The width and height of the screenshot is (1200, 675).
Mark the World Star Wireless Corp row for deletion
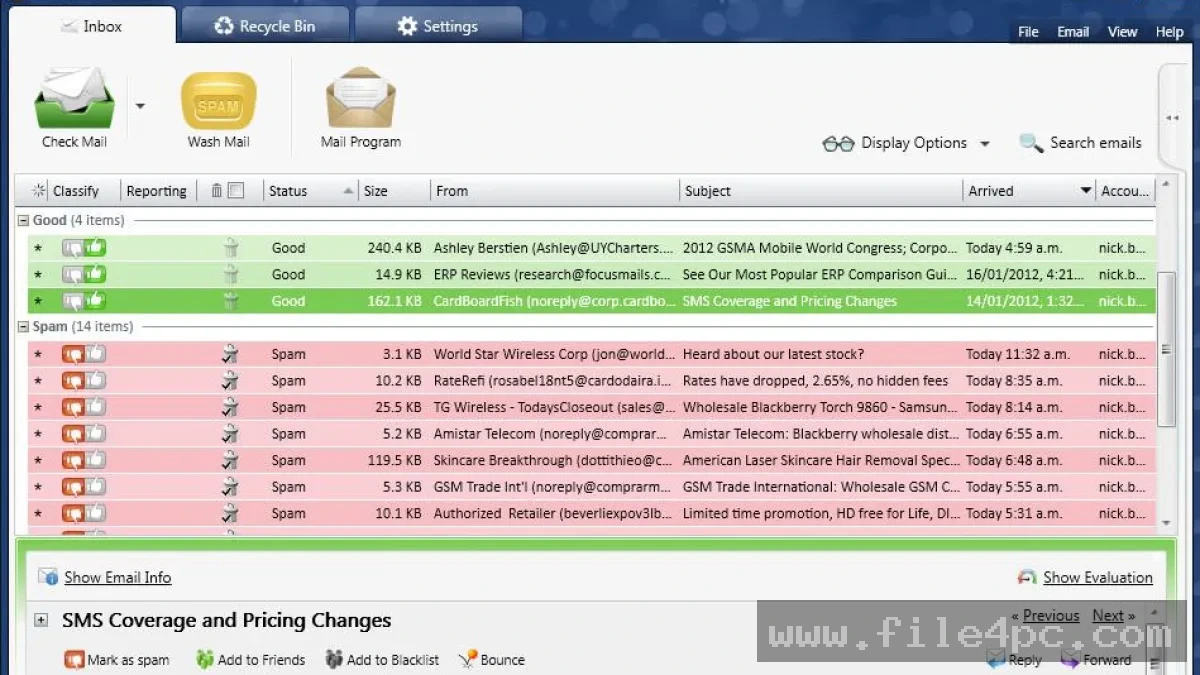click(230, 353)
